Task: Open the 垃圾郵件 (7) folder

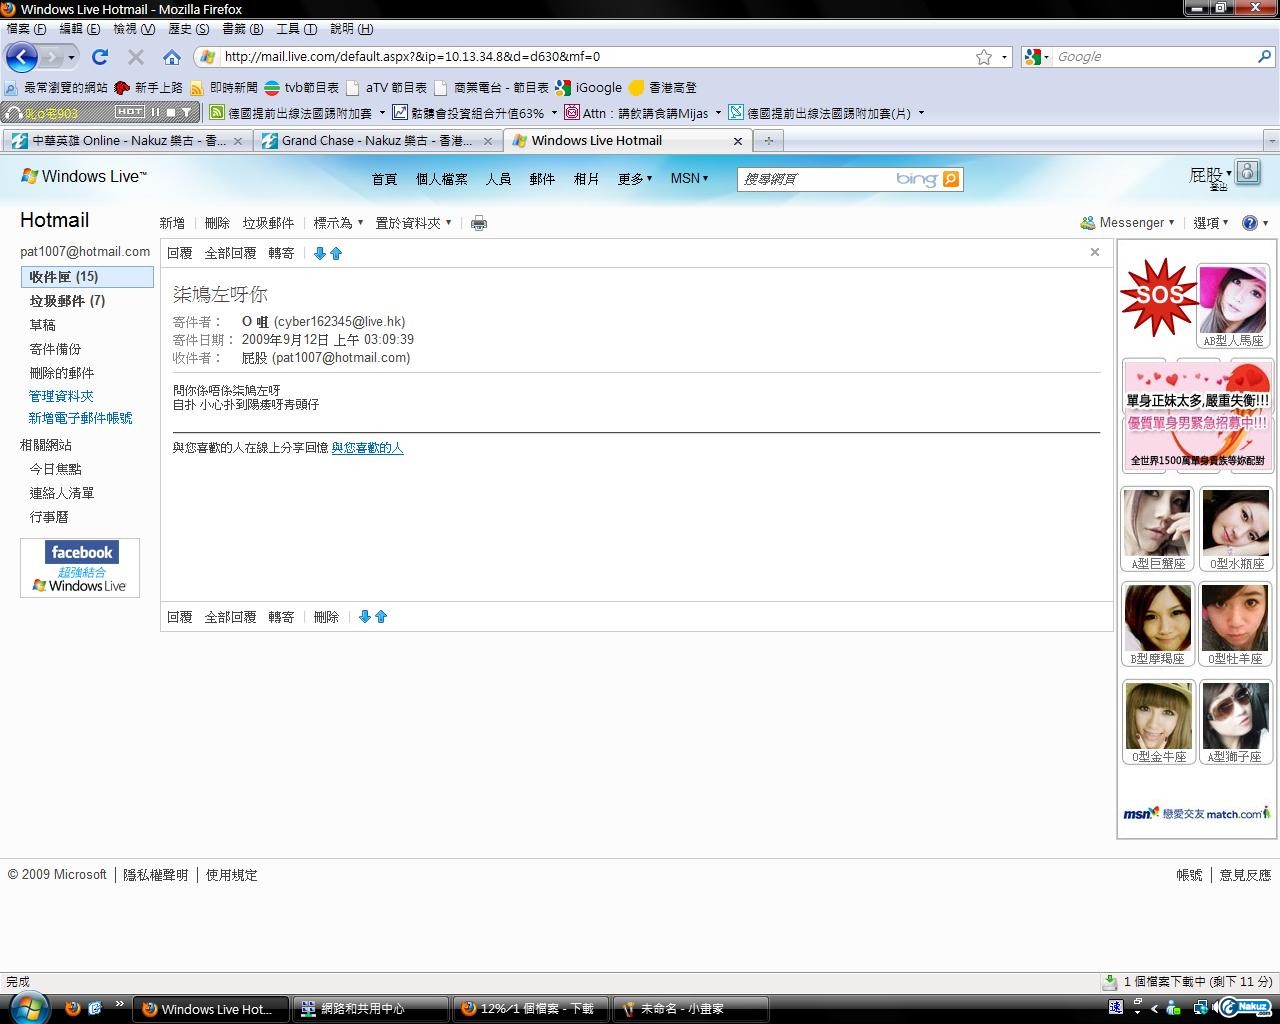Action: [67, 301]
